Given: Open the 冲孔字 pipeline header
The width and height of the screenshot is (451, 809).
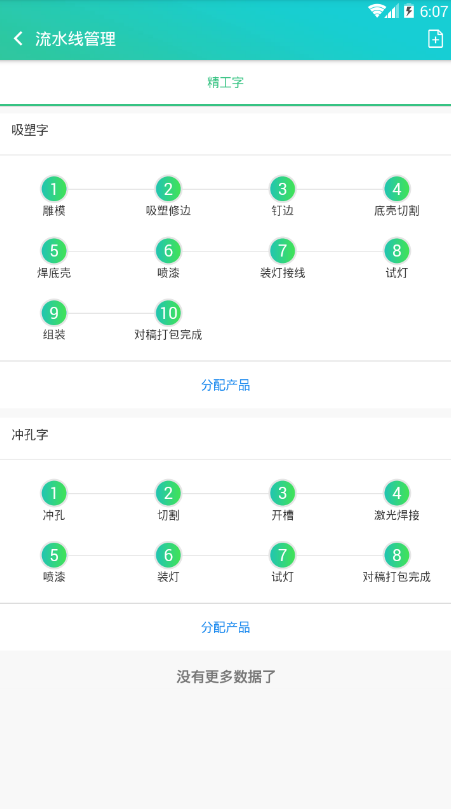Looking at the screenshot, I should [226, 435].
